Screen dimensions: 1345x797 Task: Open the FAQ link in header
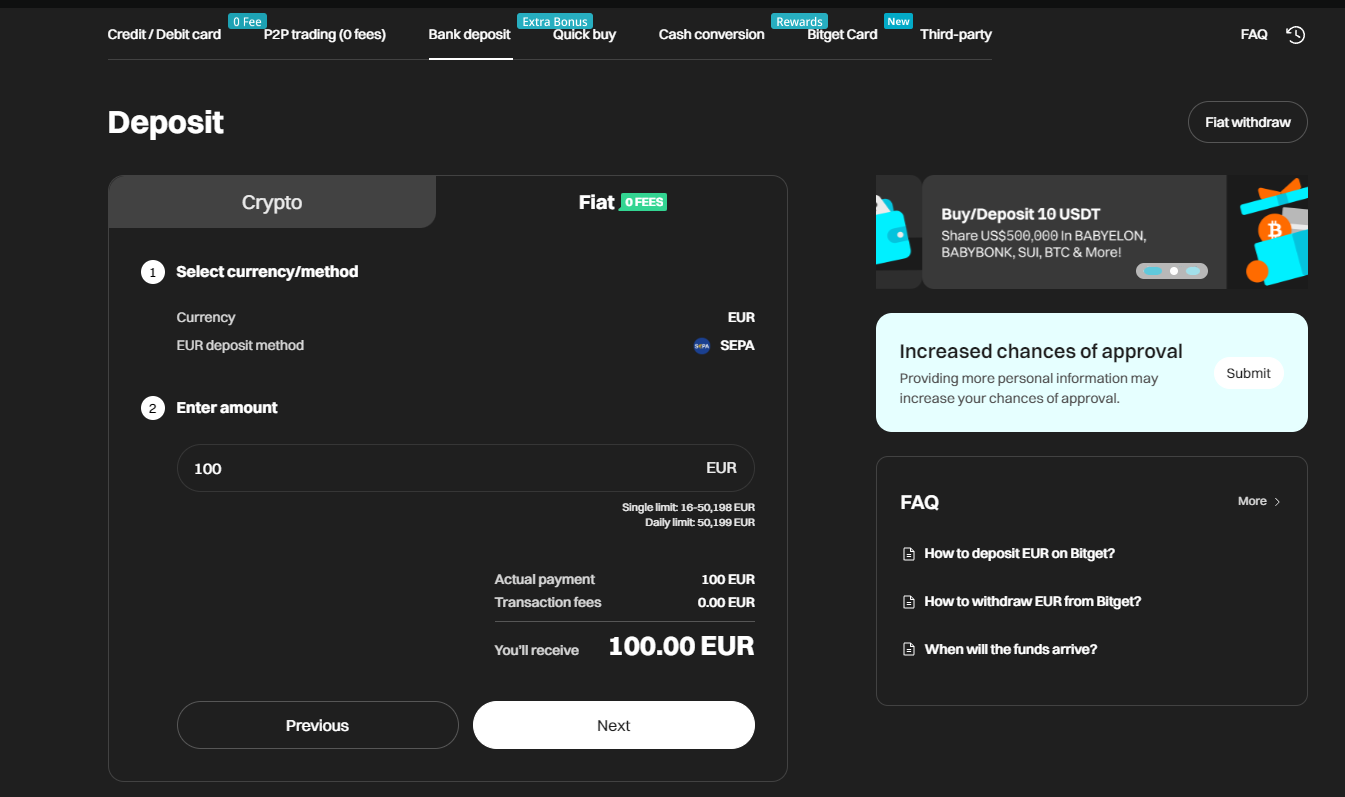pos(1254,35)
